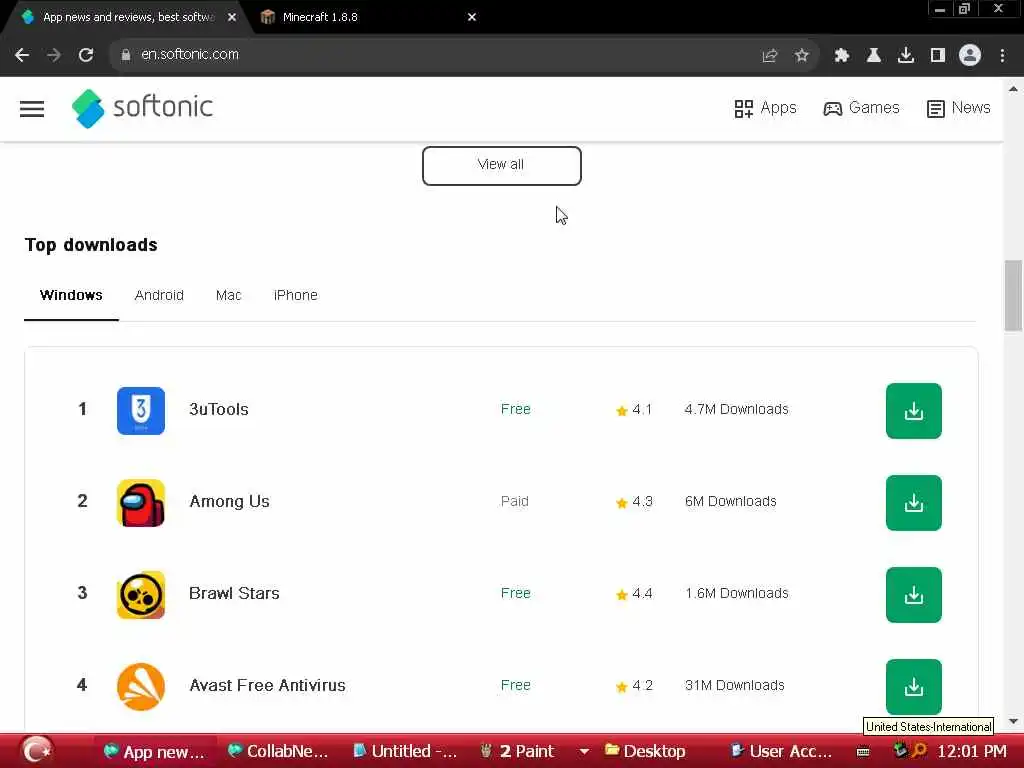Click the scrollbar up arrow
Screen dimensions: 1024x768
click(1013, 89)
